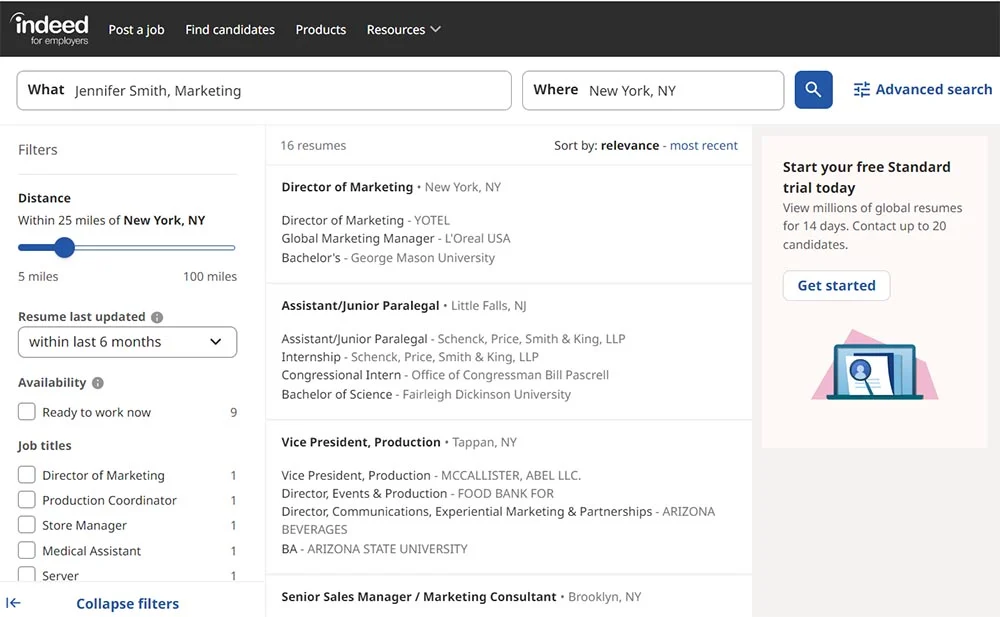This screenshot has height=617, width=1000.
Task: Click Vice President, Production - MCCALLISTER, ABEL LLC line
Action: point(431,475)
